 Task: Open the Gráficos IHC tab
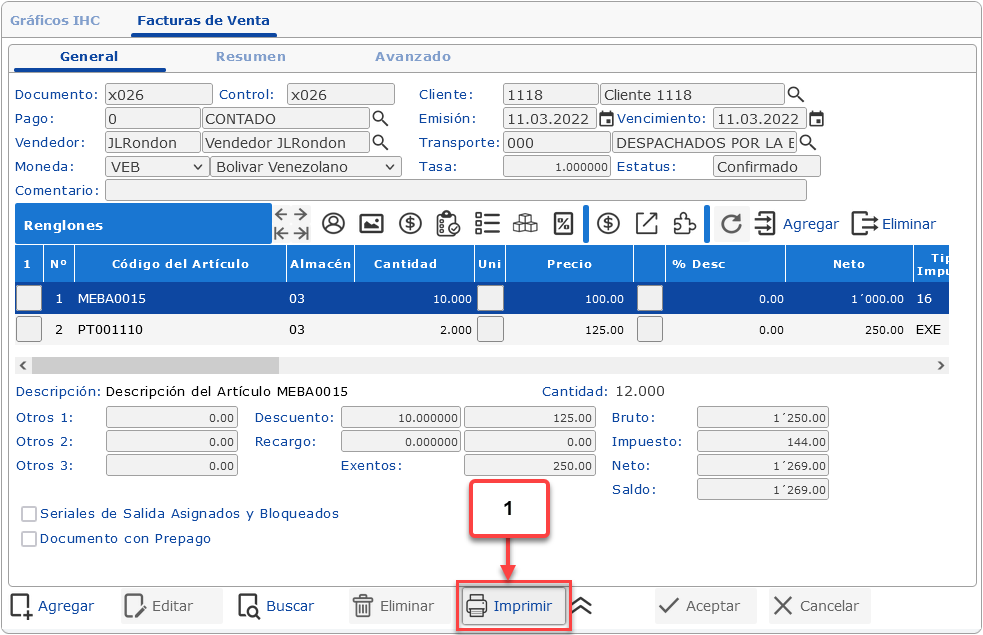click(56, 20)
